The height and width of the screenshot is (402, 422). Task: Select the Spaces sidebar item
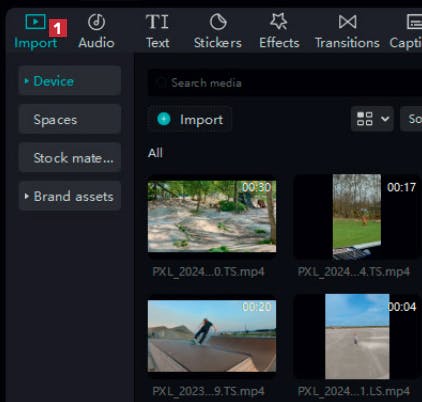(x=70, y=119)
